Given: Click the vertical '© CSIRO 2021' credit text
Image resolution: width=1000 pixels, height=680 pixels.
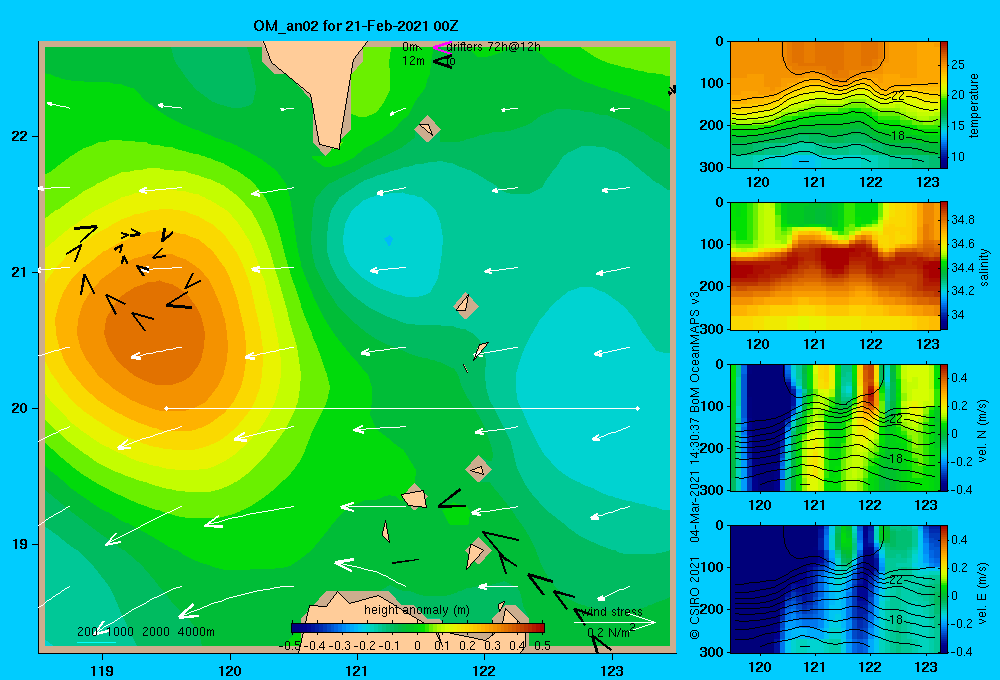Looking at the screenshot, I should tap(695, 597).
